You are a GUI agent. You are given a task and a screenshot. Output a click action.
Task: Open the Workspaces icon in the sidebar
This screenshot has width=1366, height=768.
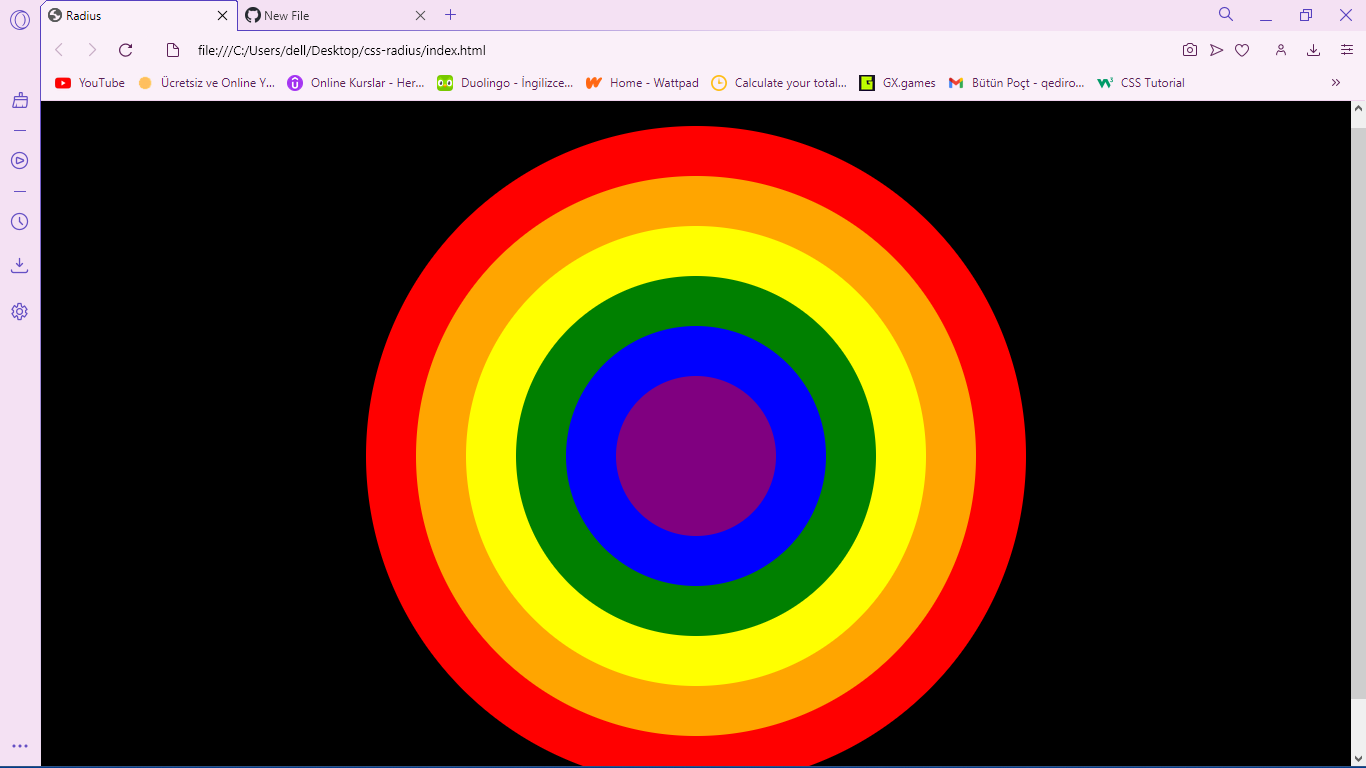(x=20, y=100)
